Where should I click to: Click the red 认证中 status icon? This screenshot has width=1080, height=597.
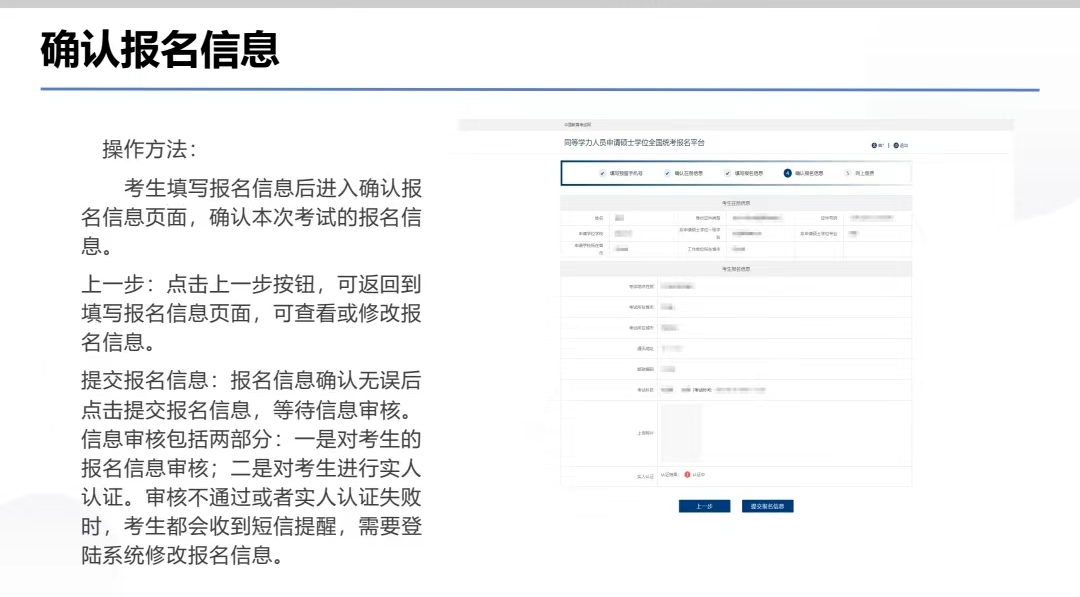[x=685, y=474]
